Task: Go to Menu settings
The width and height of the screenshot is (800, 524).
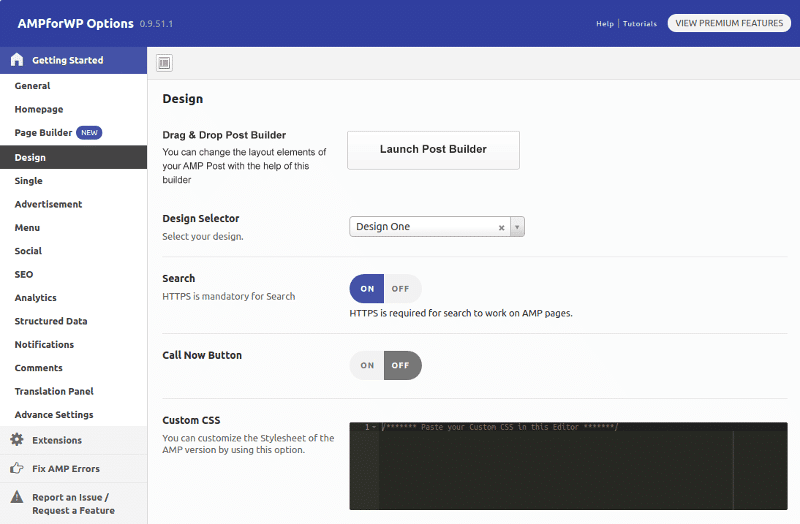Action: click(x=73, y=228)
